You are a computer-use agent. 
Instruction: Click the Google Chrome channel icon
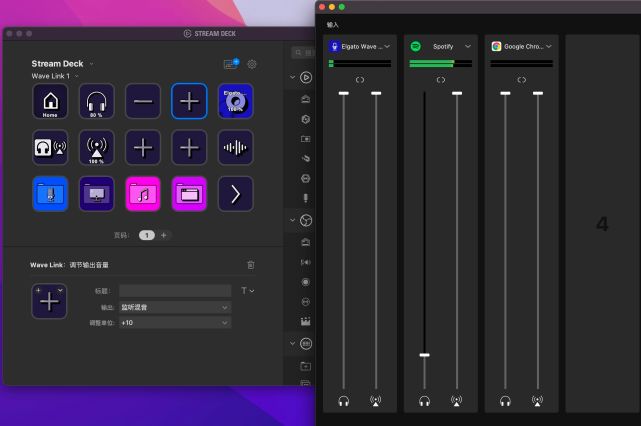coord(496,46)
